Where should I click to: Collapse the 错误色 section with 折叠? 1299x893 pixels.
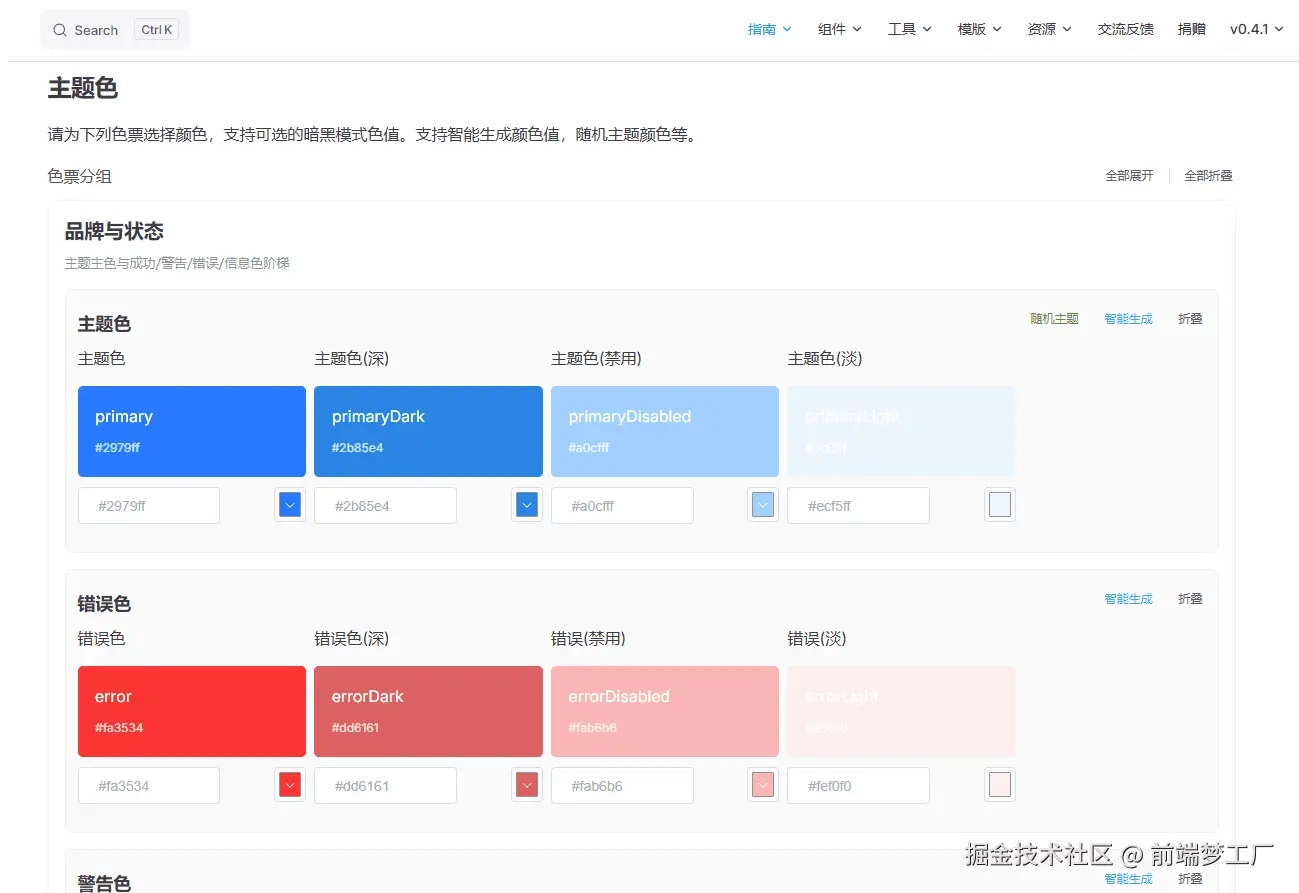point(1190,599)
